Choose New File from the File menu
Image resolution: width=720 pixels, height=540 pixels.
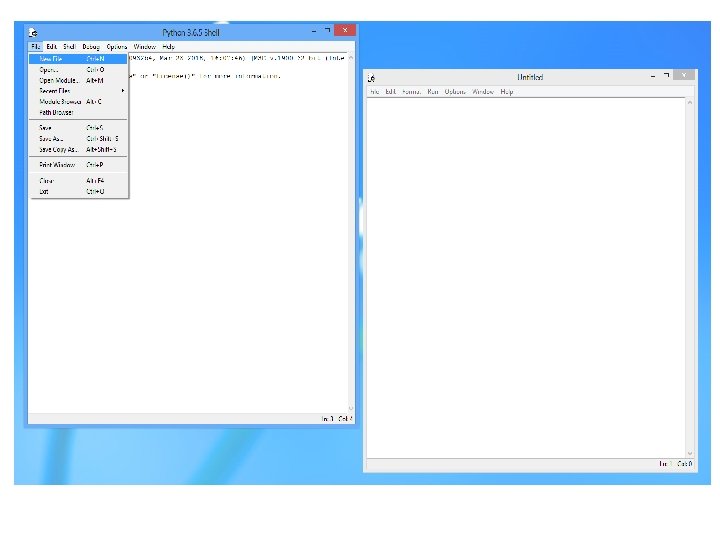pos(78,59)
